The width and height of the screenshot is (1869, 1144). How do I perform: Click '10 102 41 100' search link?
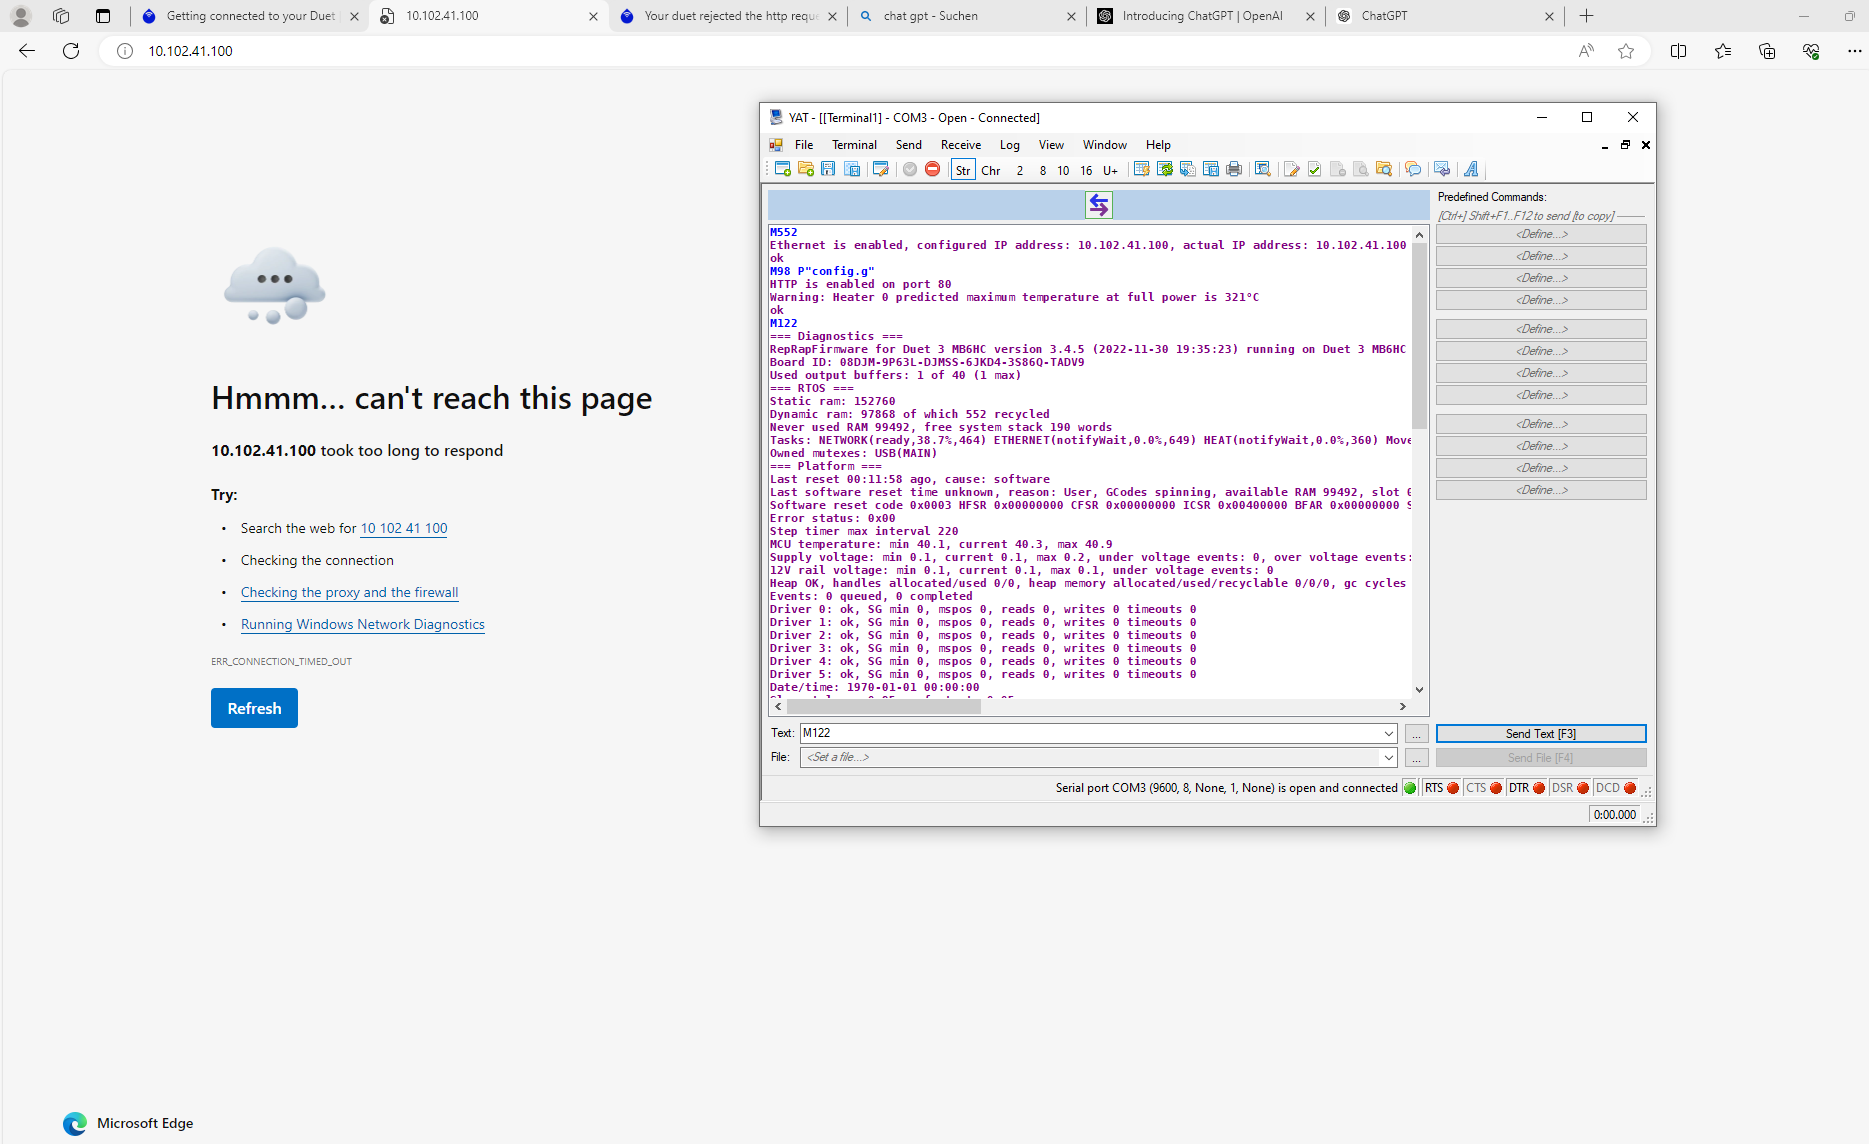click(404, 528)
